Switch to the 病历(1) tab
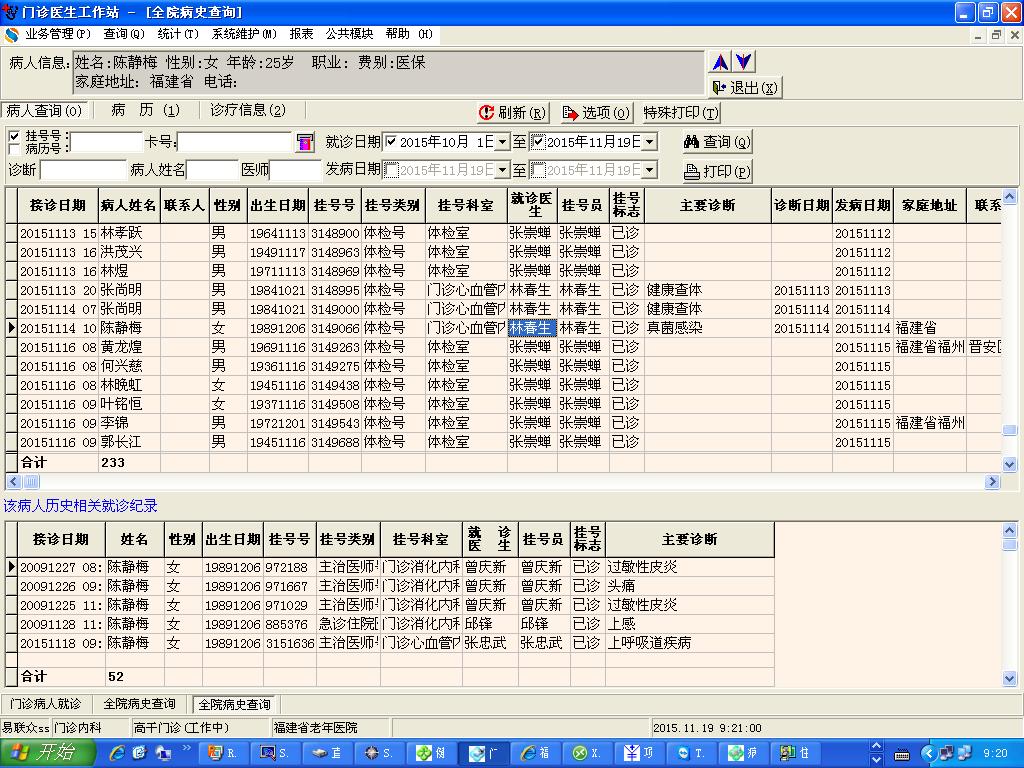1024x768 pixels. coord(145,110)
